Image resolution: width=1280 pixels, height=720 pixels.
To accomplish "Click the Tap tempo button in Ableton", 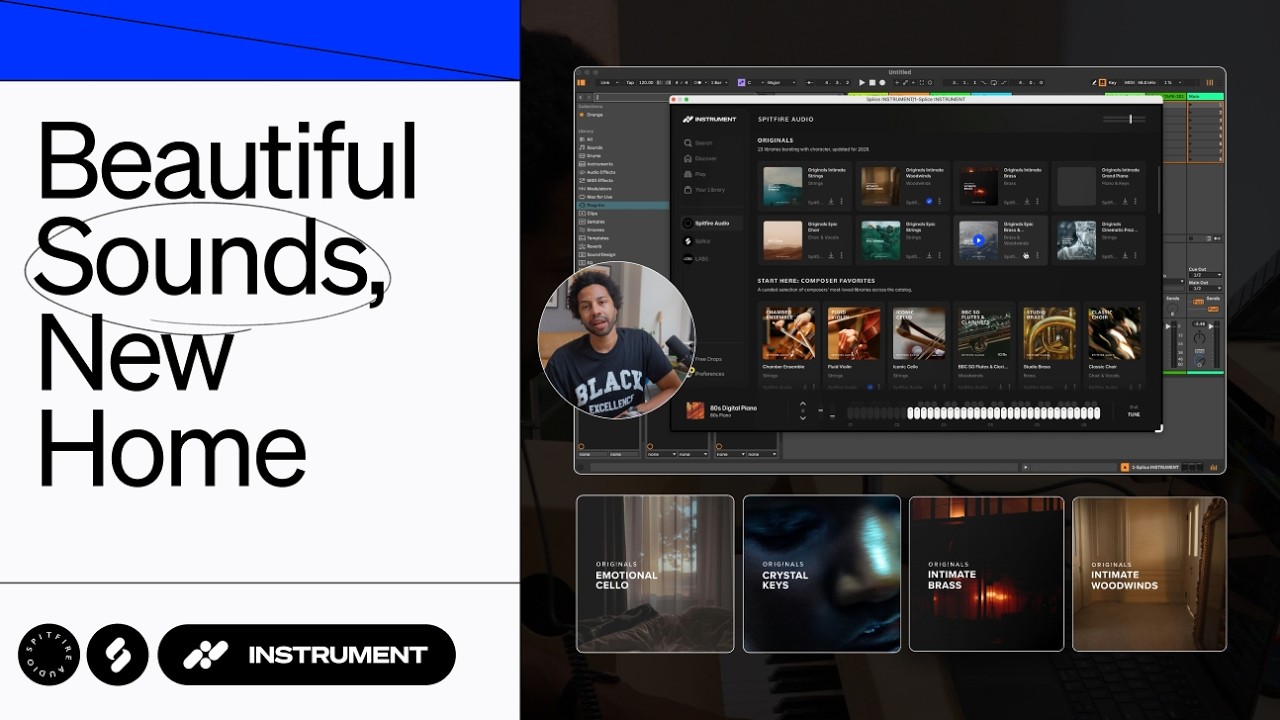I will point(630,82).
